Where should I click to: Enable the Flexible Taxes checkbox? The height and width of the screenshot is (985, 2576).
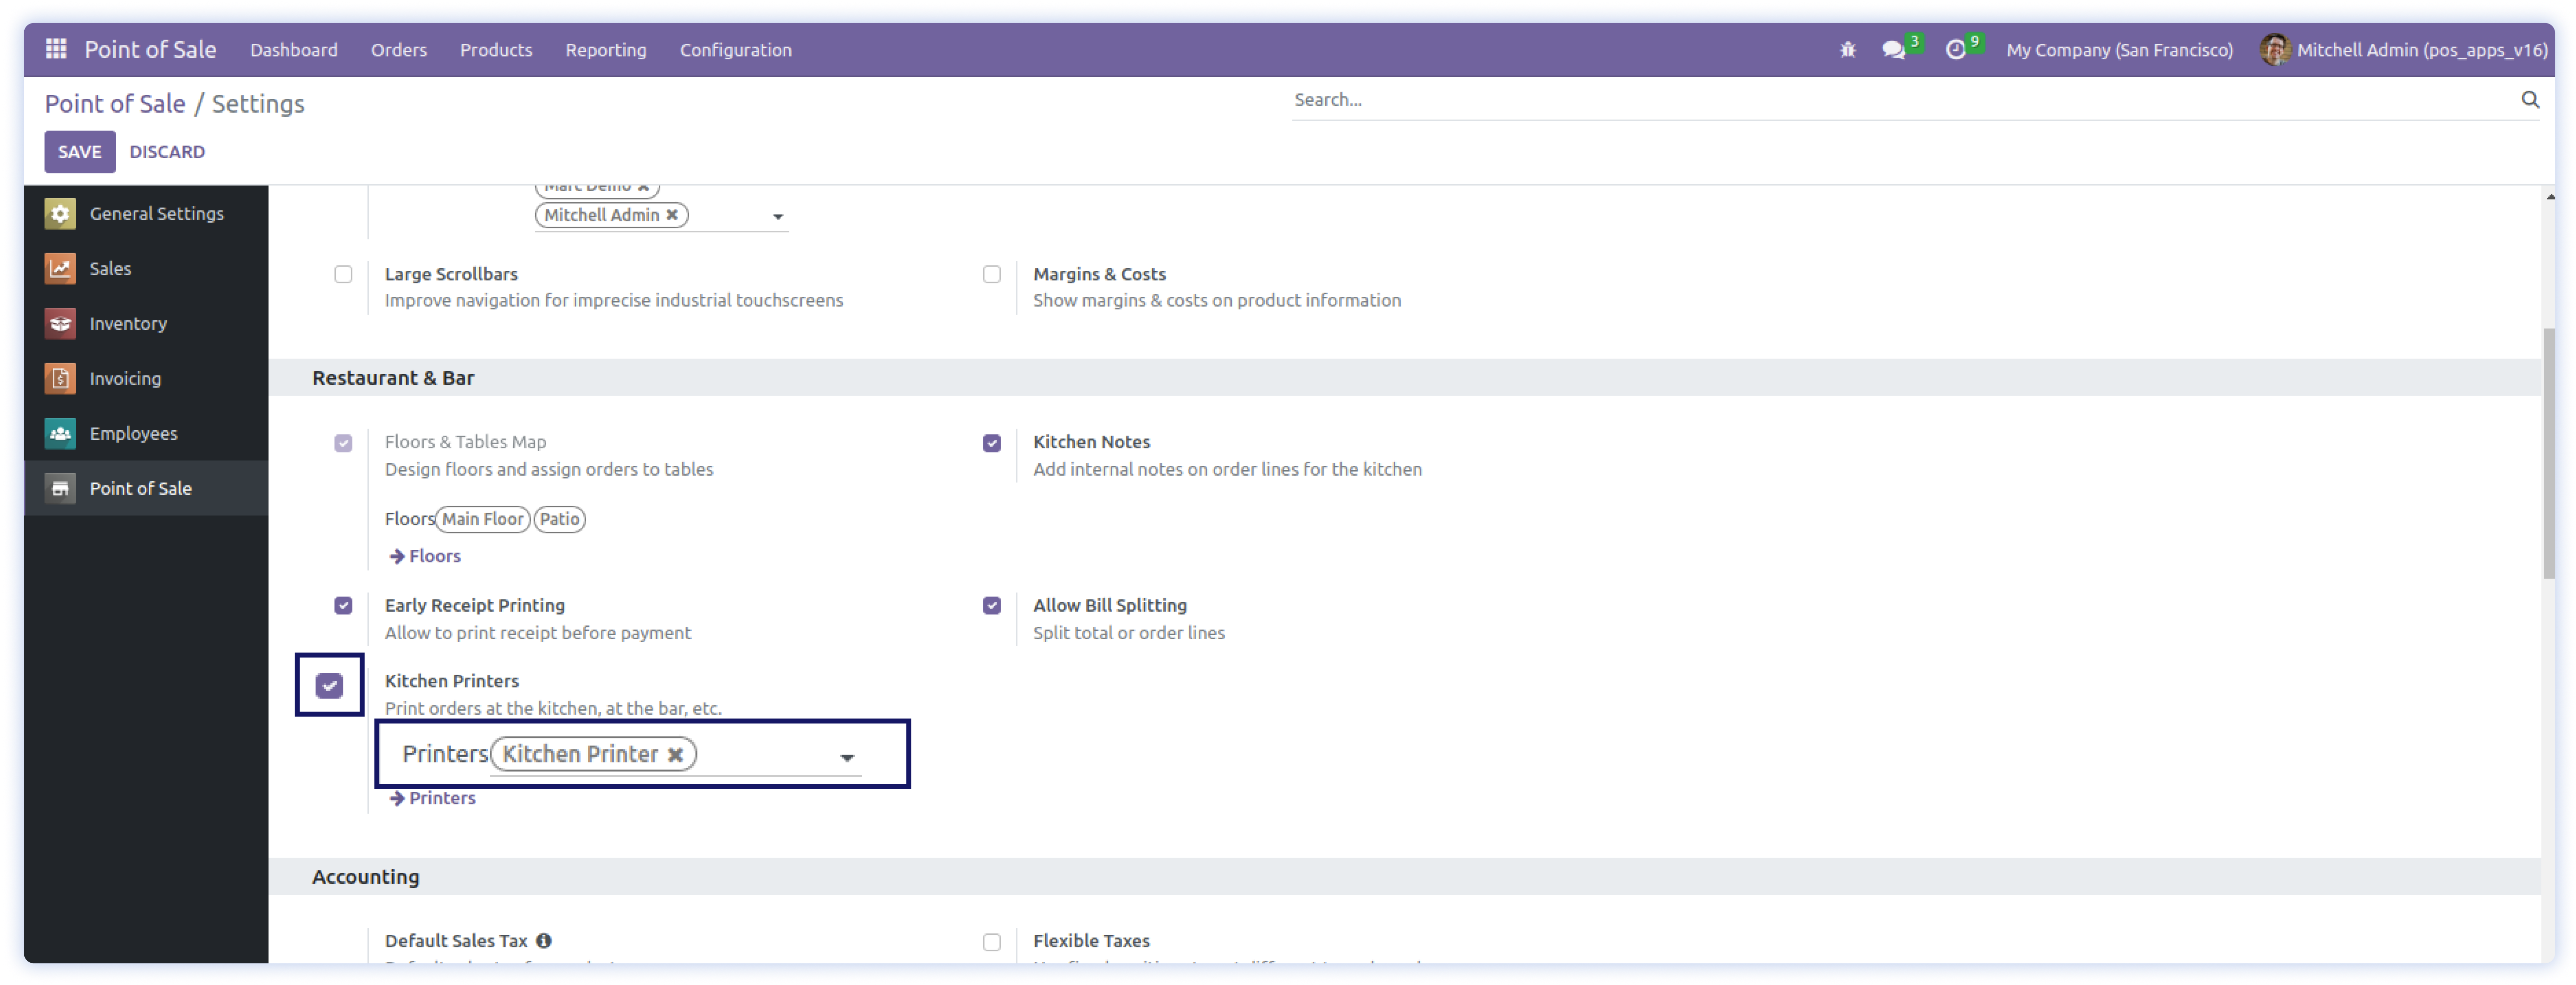991,942
